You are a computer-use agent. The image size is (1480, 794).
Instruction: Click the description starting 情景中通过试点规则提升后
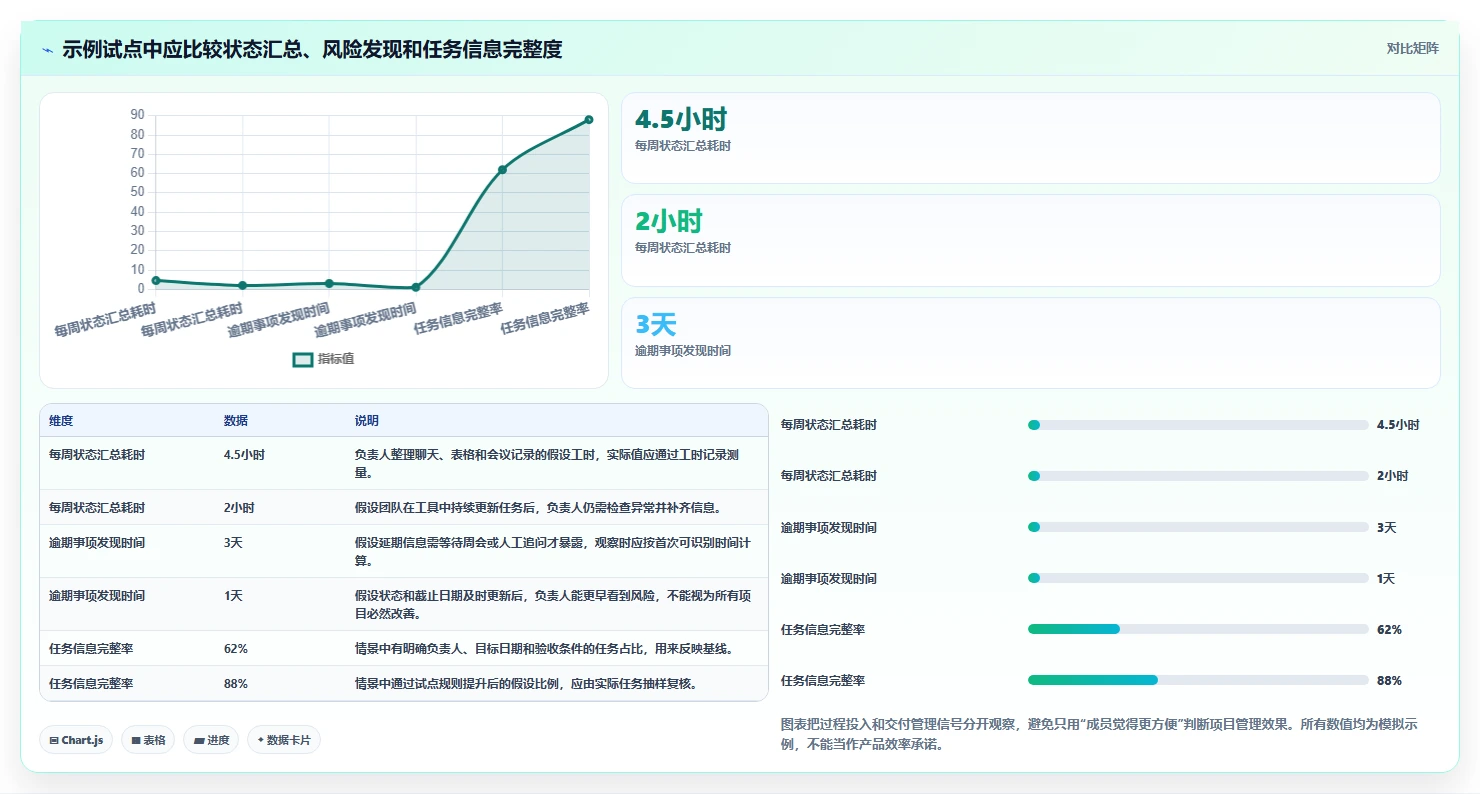(526, 683)
